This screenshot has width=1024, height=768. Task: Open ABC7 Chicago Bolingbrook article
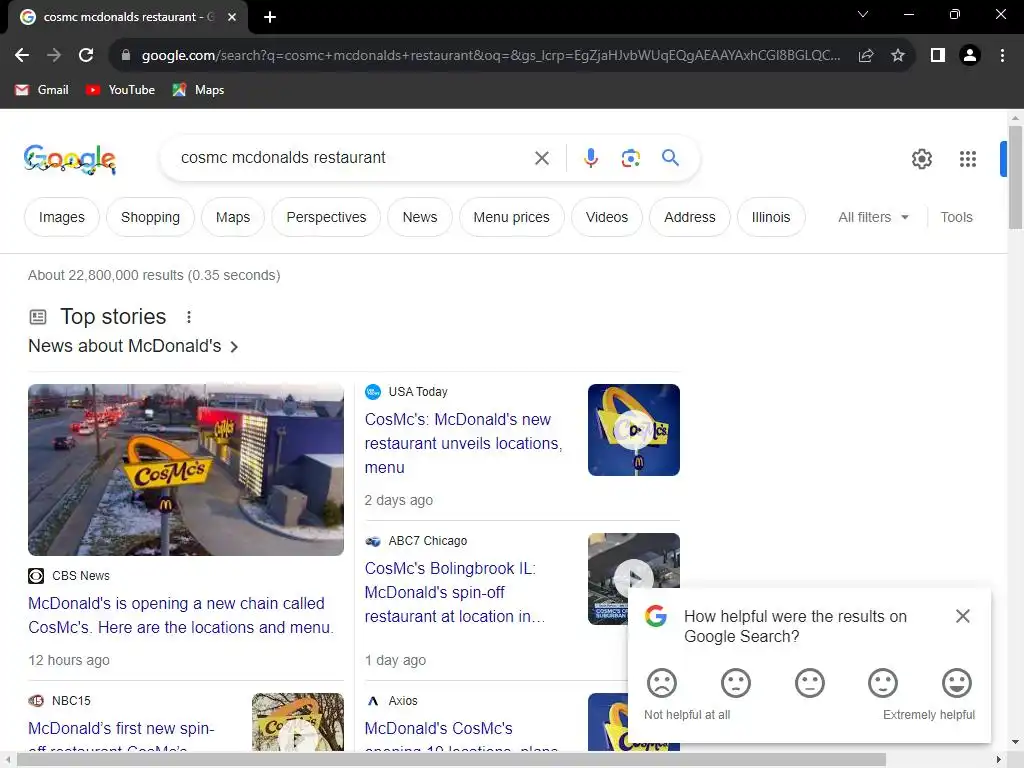pyautogui.click(x=455, y=592)
